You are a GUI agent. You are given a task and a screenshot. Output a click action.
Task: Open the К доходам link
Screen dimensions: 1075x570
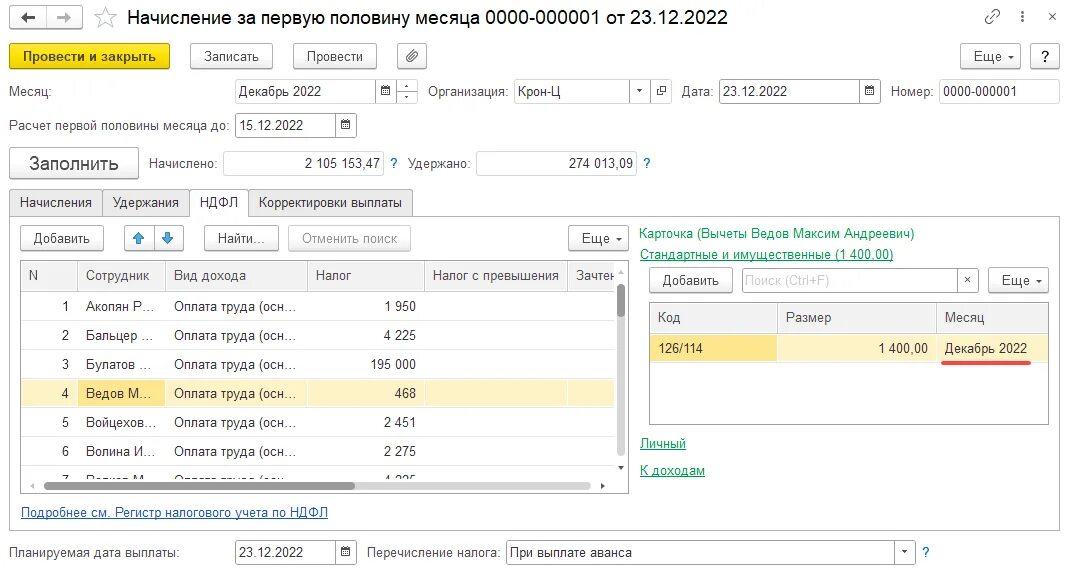(x=672, y=471)
